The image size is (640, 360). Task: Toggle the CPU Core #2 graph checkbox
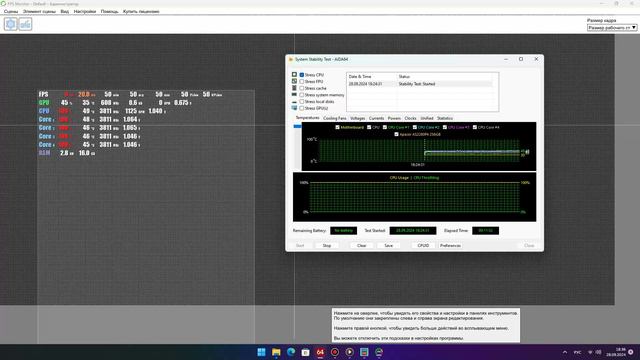coord(415,127)
